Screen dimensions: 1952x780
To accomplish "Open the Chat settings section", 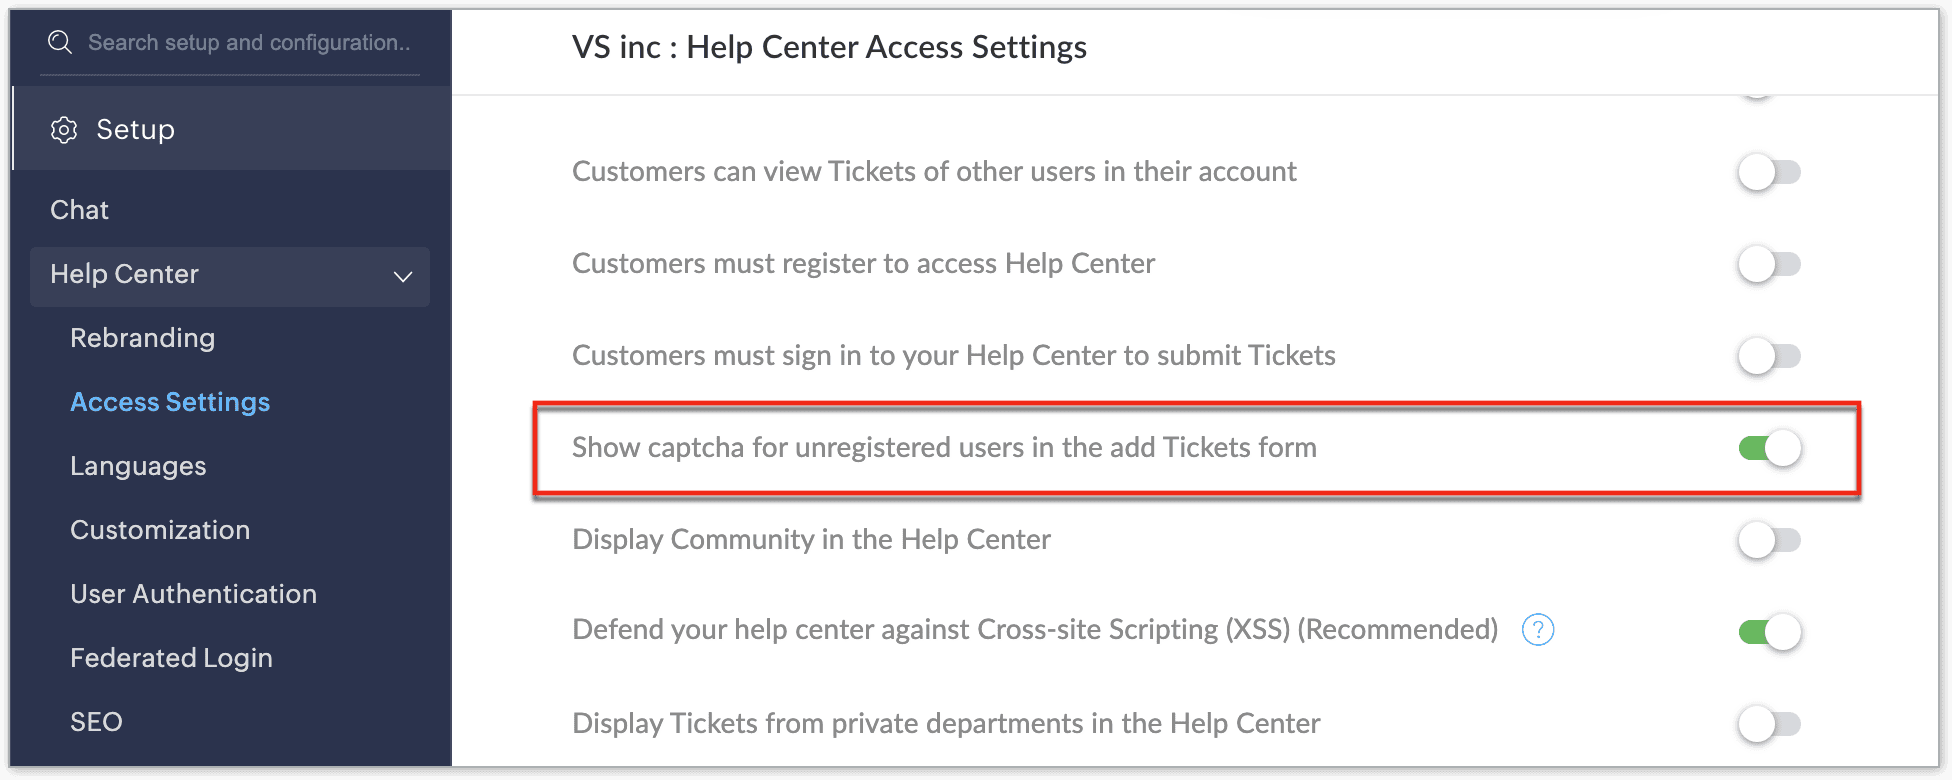I will point(80,210).
